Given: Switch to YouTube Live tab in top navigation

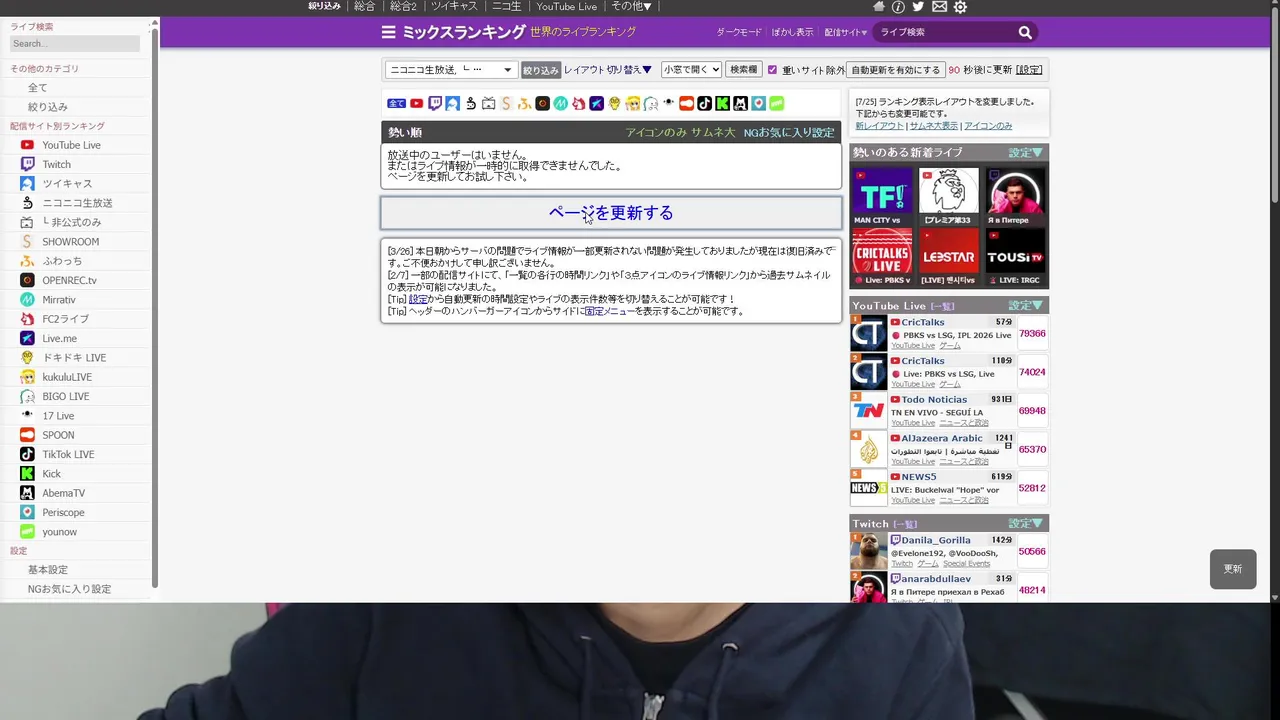Looking at the screenshot, I should [x=567, y=6].
